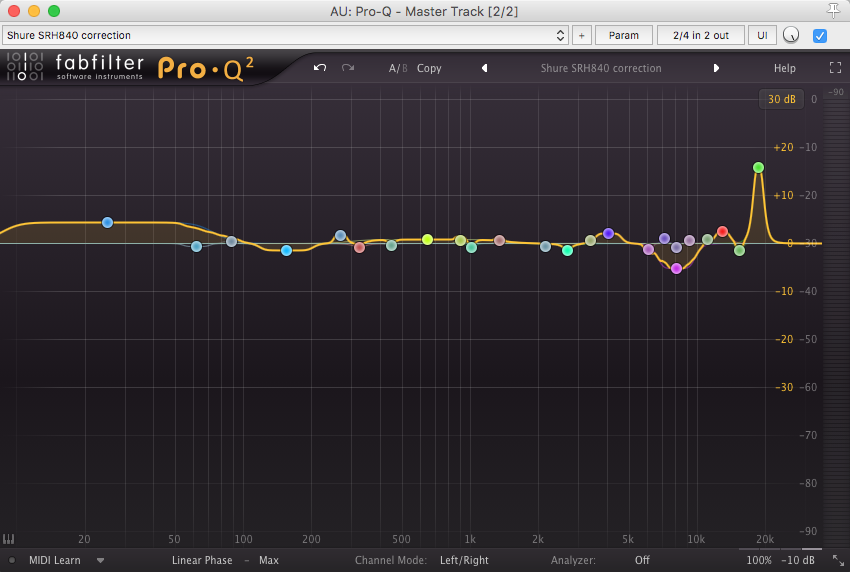The image size is (850, 572).
Task: Toggle the plugin bypass checkbox
Action: [x=820, y=36]
